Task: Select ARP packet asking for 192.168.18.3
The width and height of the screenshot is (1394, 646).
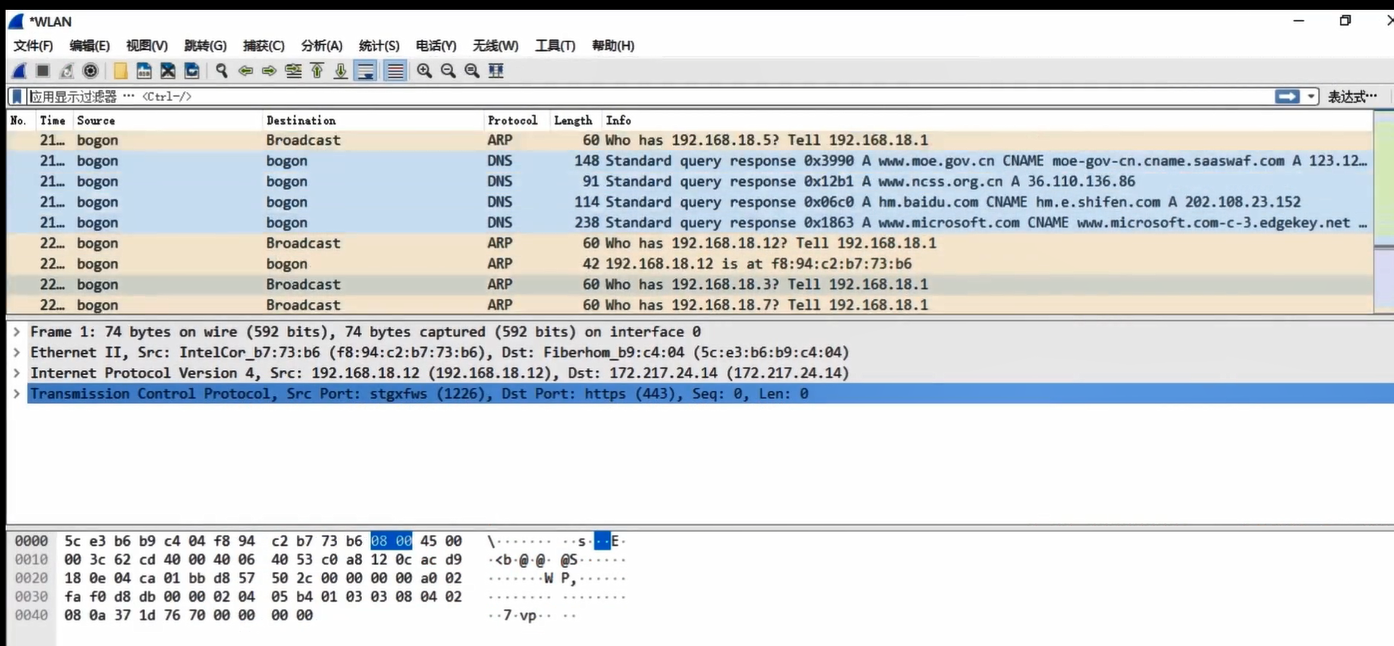Action: pos(690,285)
